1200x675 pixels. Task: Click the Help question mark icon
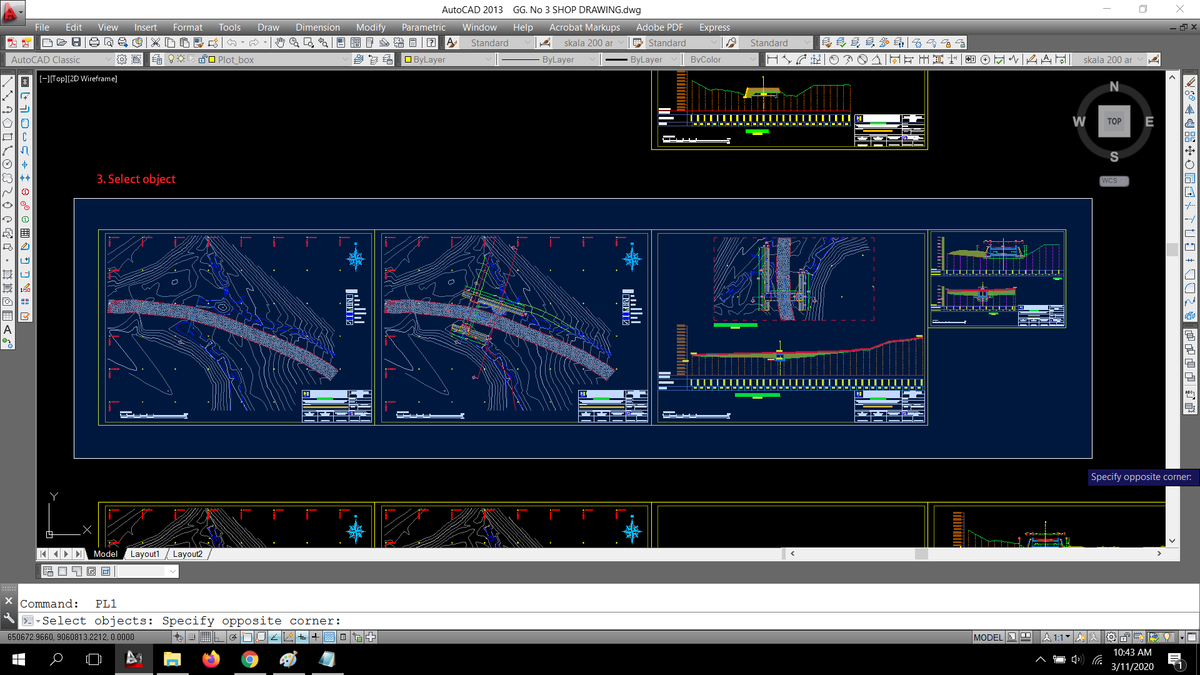430,43
